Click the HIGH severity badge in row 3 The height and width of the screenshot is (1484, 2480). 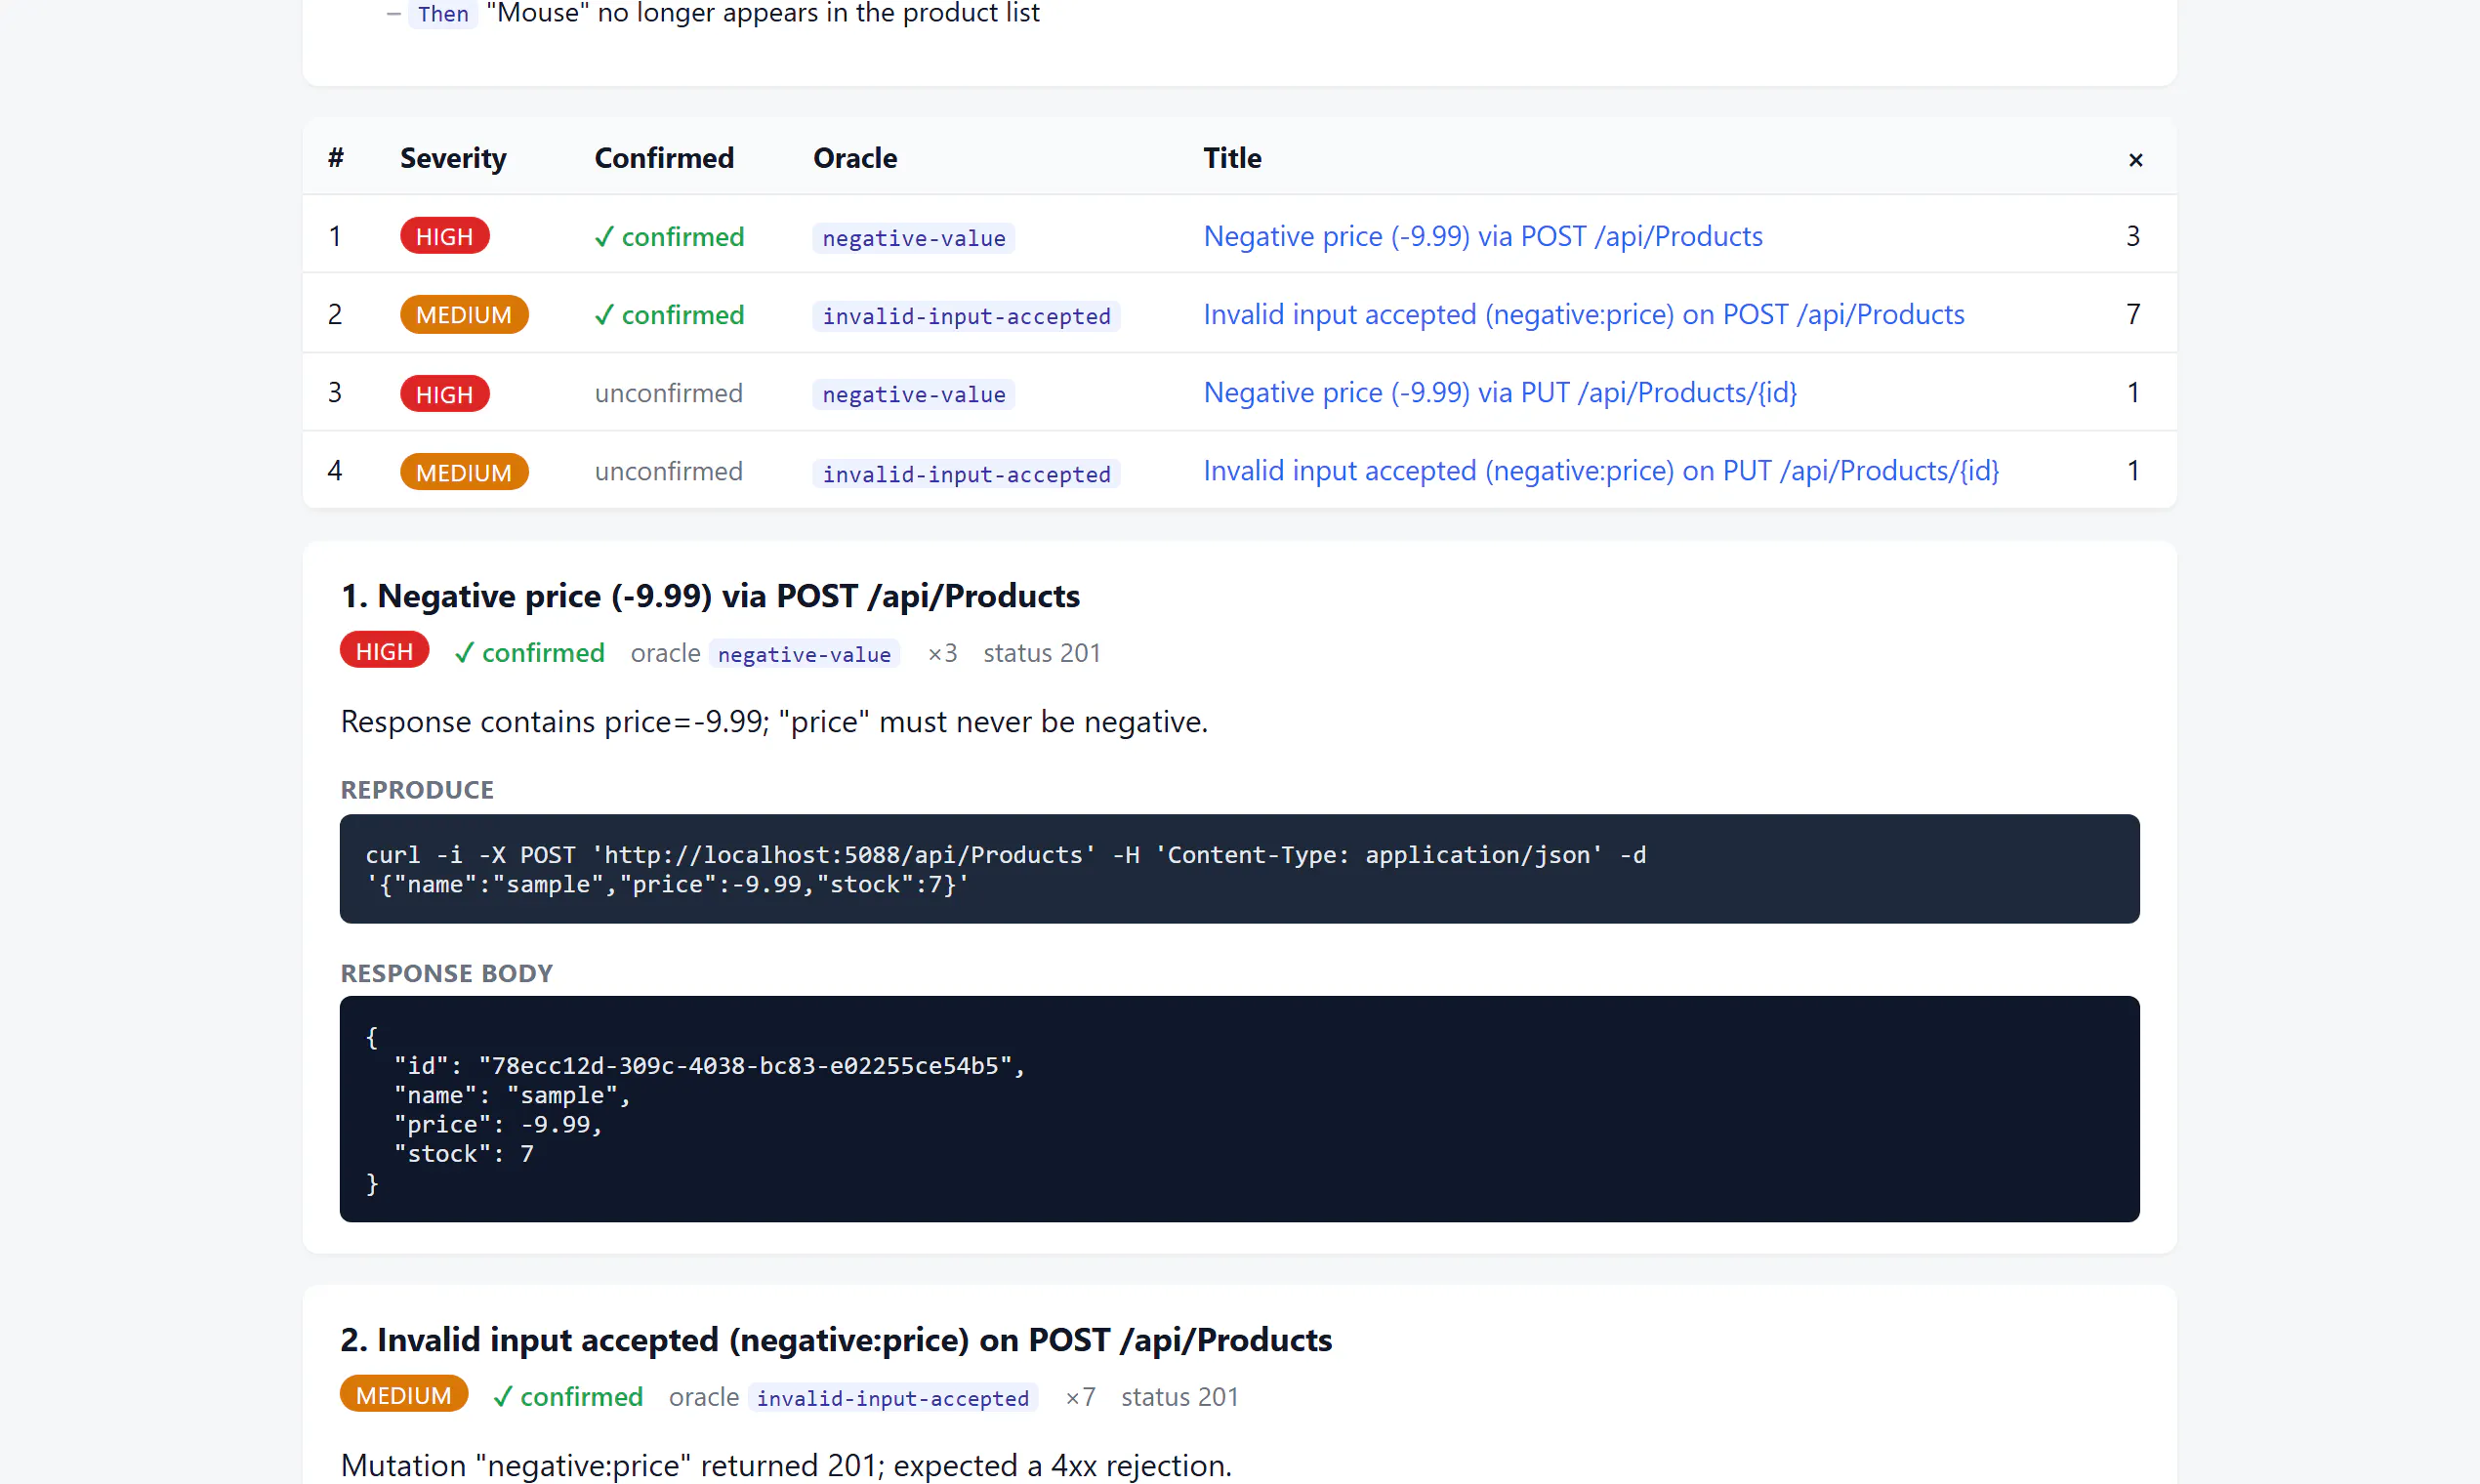coord(445,393)
